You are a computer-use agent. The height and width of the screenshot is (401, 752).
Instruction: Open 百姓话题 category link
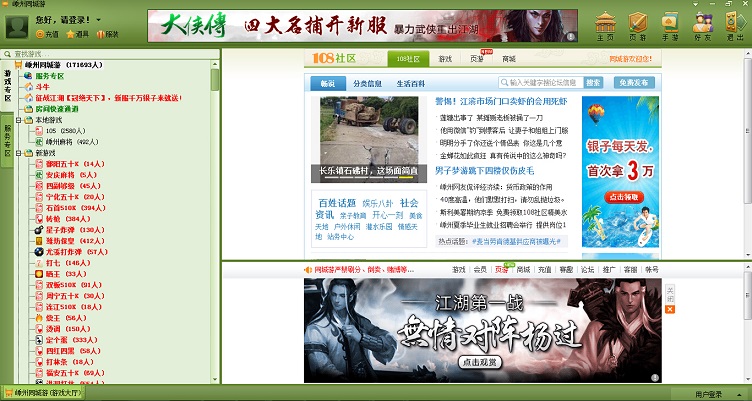click(x=337, y=203)
